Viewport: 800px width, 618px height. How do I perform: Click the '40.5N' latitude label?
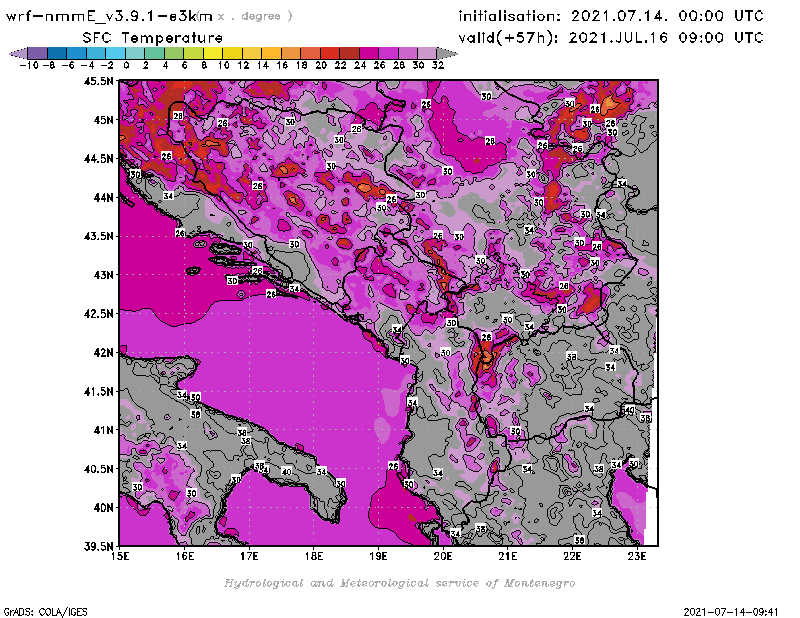click(98, 468)
